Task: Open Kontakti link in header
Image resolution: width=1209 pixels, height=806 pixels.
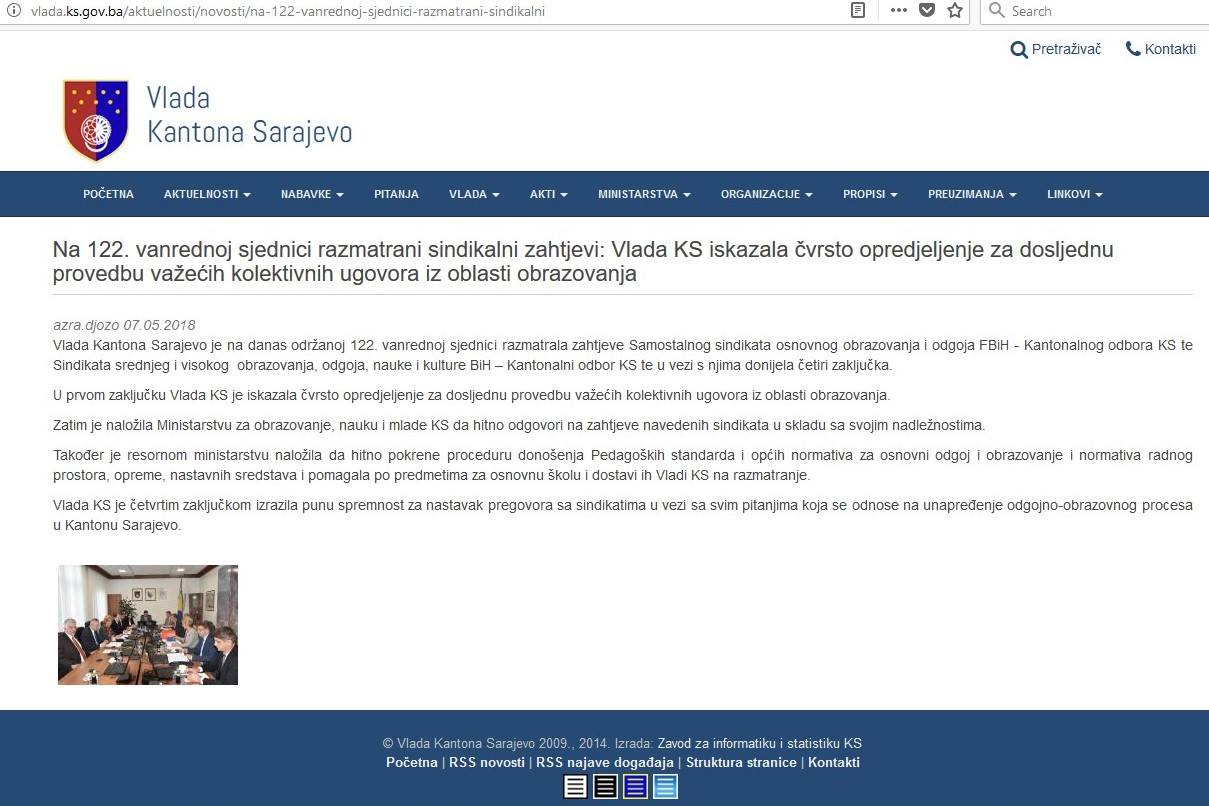Action: coord(1161,49)
